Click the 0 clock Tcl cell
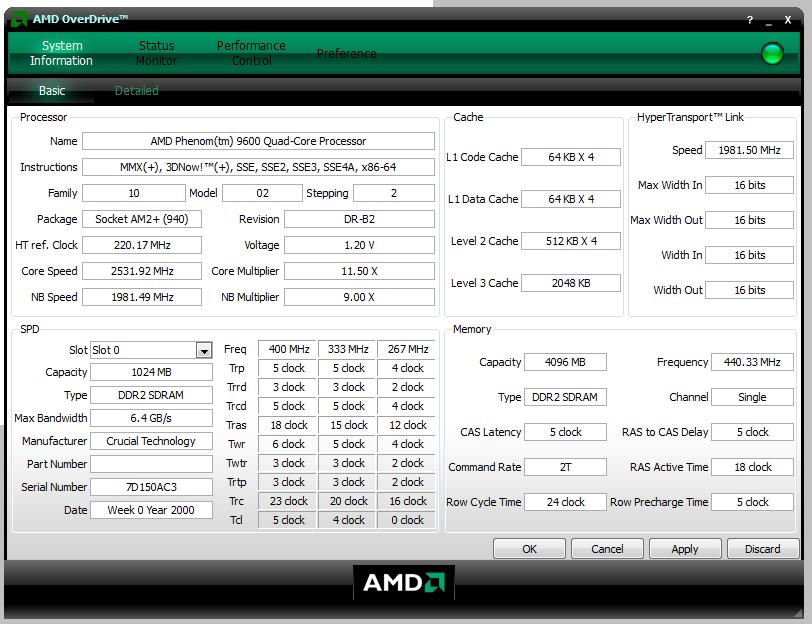The image size is (812, 624). (408, 520)
